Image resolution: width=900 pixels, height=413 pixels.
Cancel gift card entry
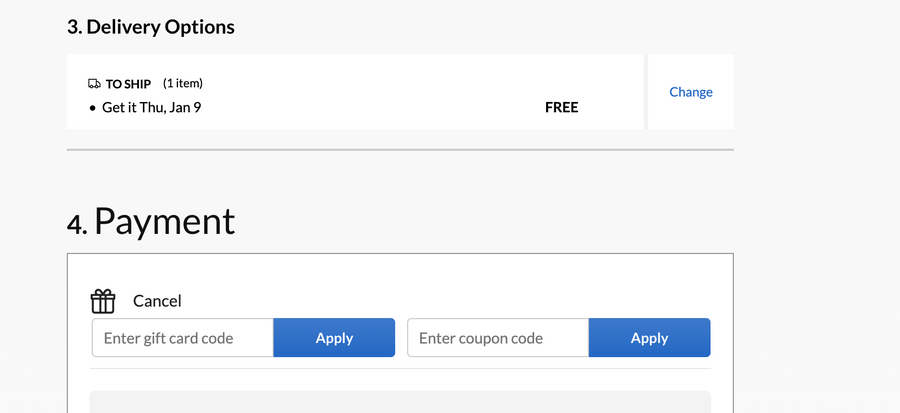[157, 301]
